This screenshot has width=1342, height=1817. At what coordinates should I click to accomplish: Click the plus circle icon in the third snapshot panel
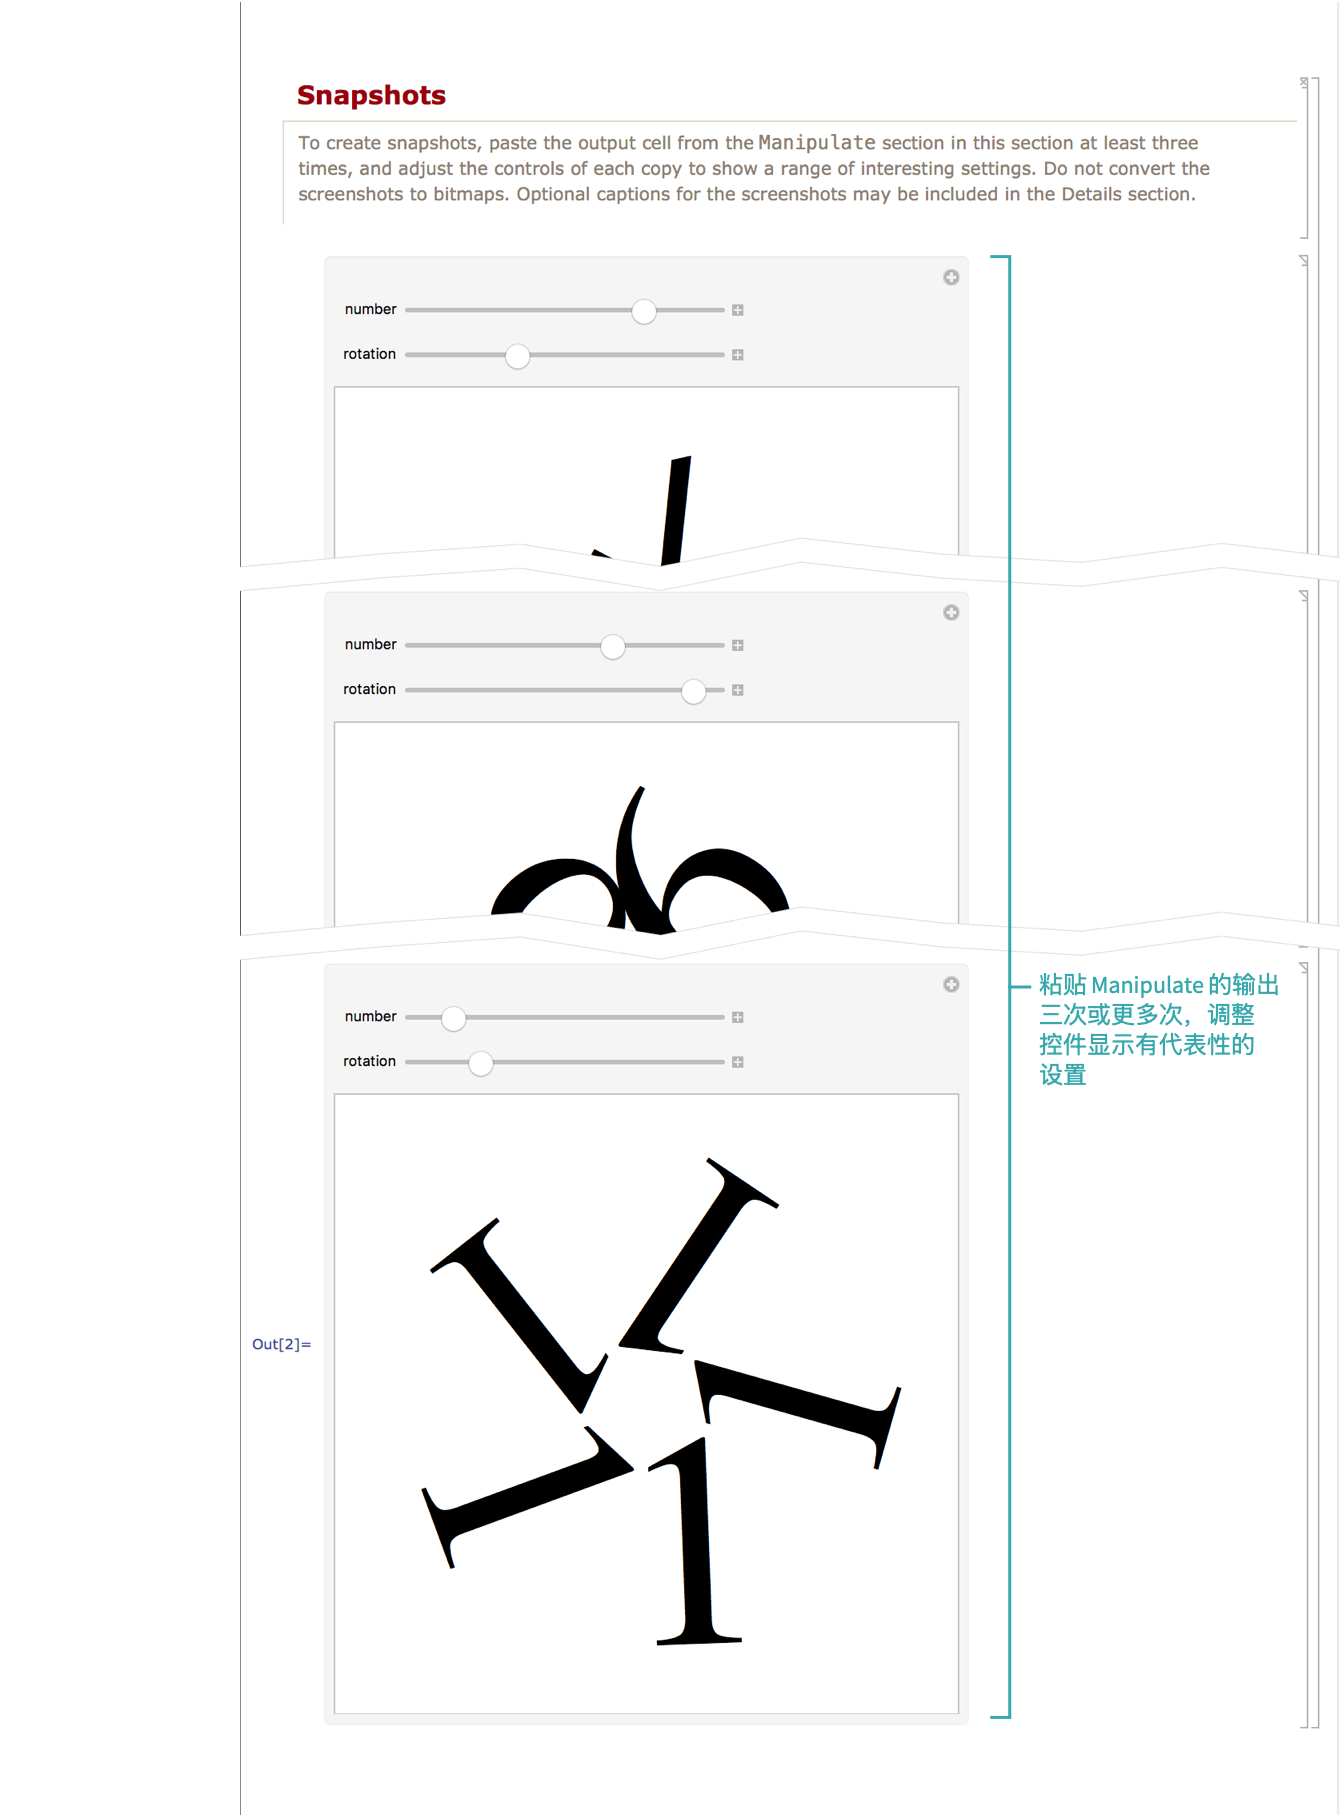[951, 984]
